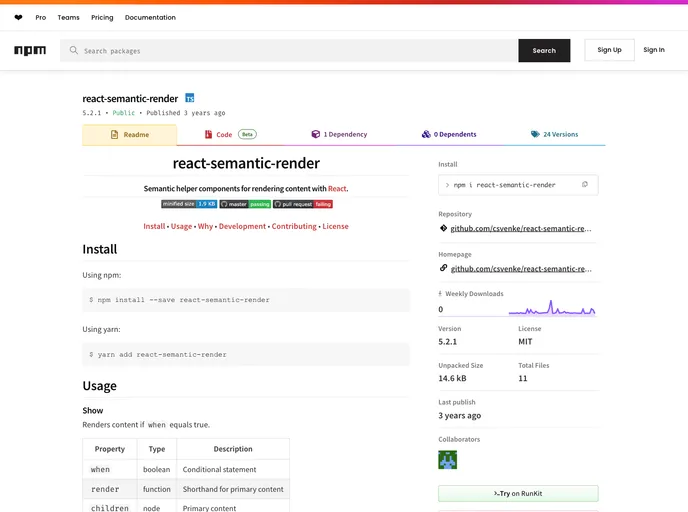Click the '3 years ago' last publish value
The image size is (688, 512).
pyautogui.click(x=459, y=415)
